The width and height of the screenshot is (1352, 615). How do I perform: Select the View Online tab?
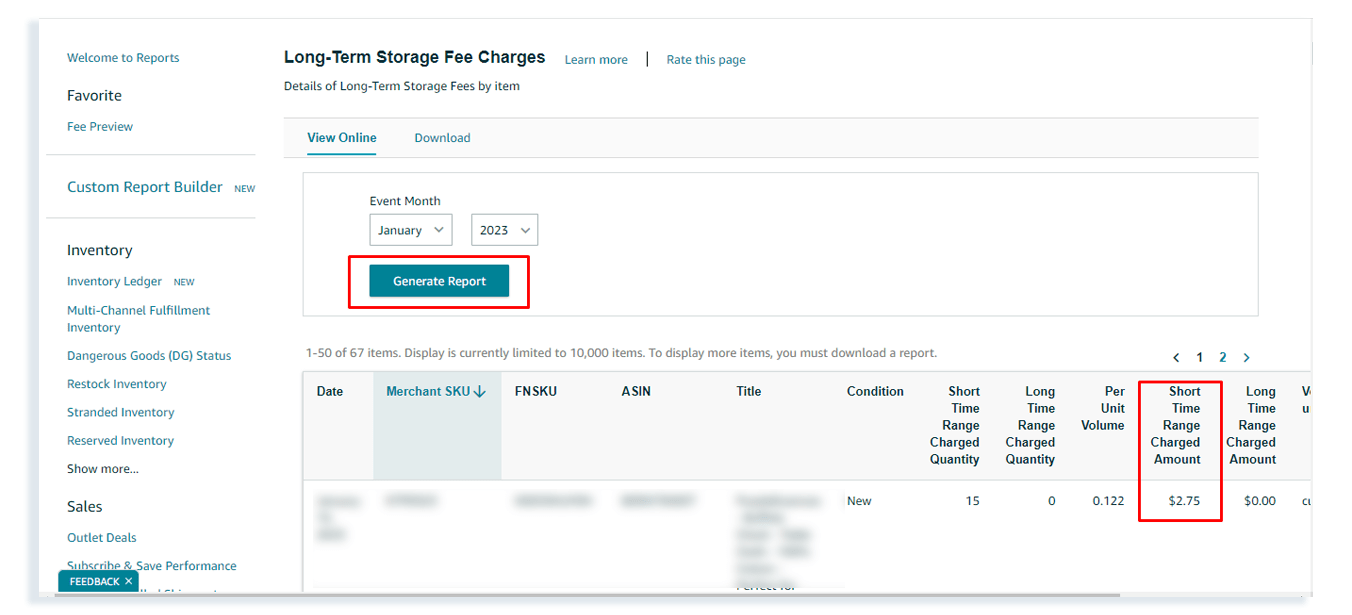(341, 137)
